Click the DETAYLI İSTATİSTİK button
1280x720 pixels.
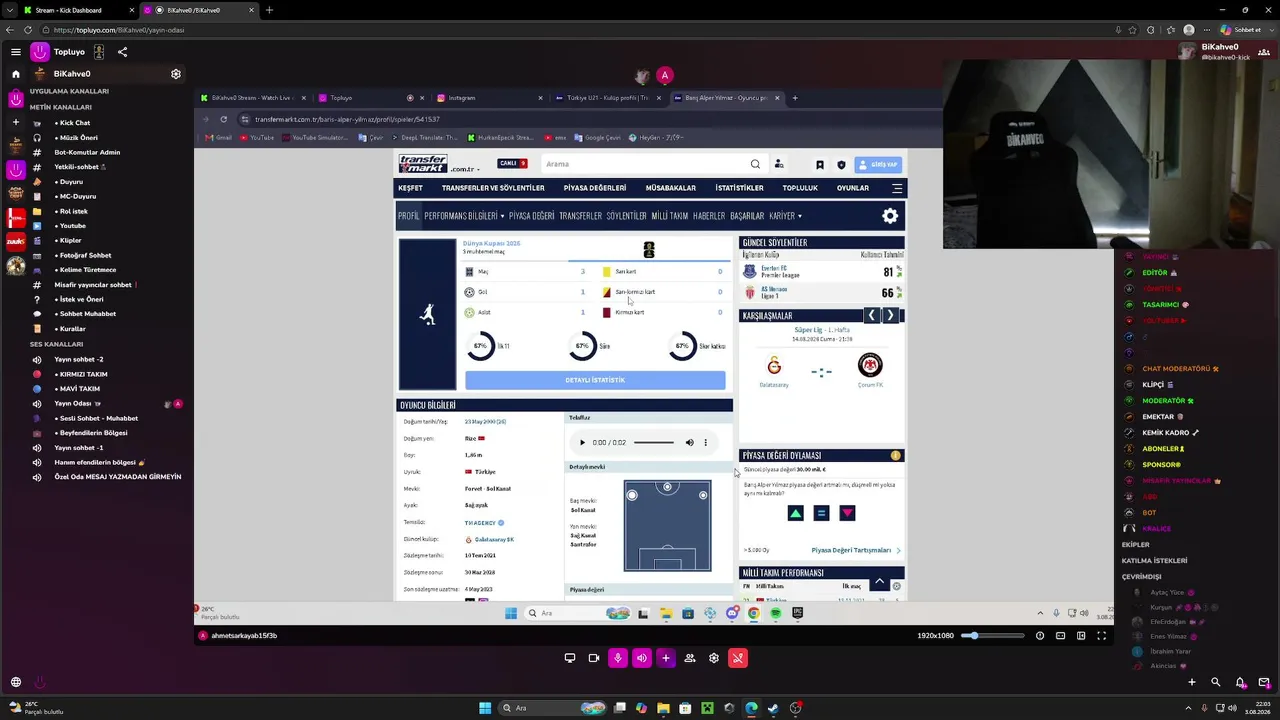tap(595, 380)
